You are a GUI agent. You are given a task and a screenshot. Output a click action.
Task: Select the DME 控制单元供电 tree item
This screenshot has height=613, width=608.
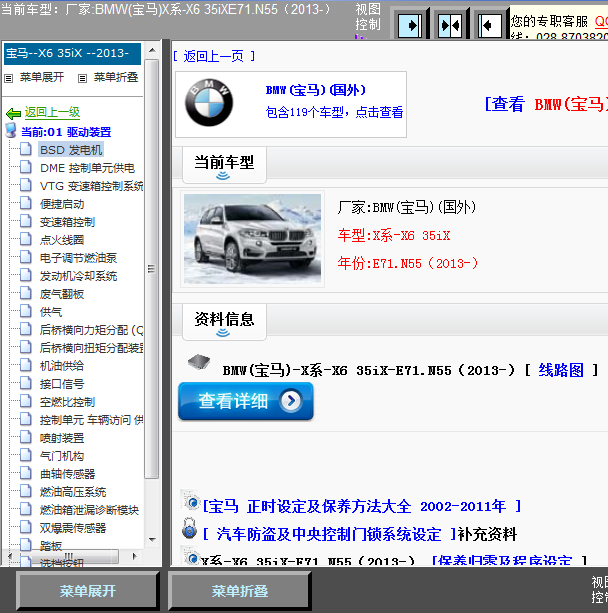tap(87, 168)
